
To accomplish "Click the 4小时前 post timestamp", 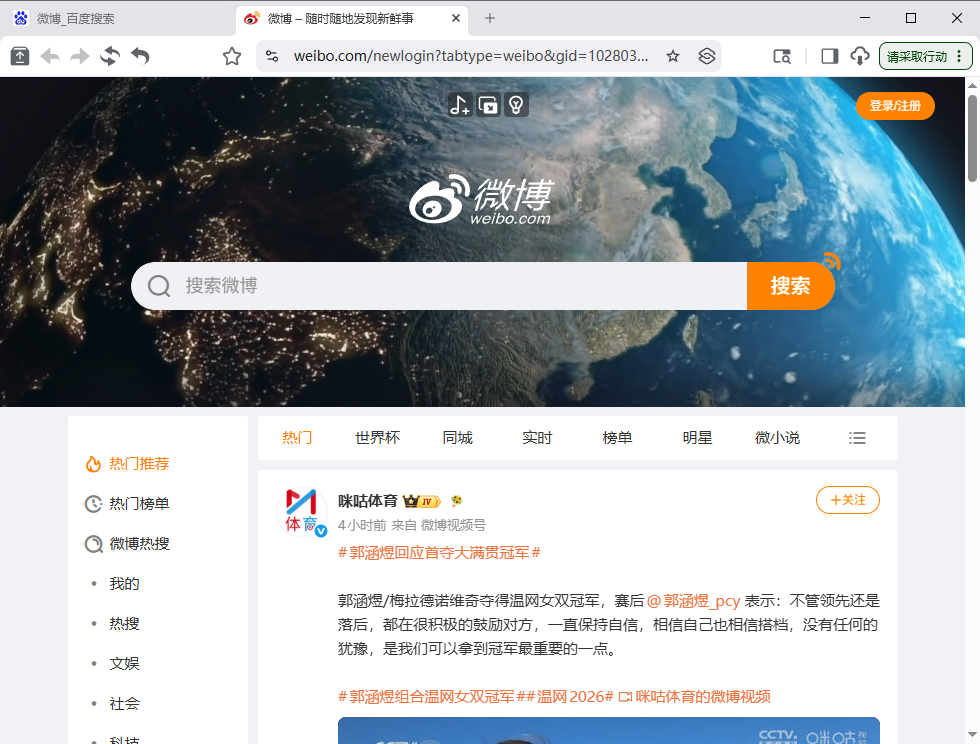I will point(362,525).
